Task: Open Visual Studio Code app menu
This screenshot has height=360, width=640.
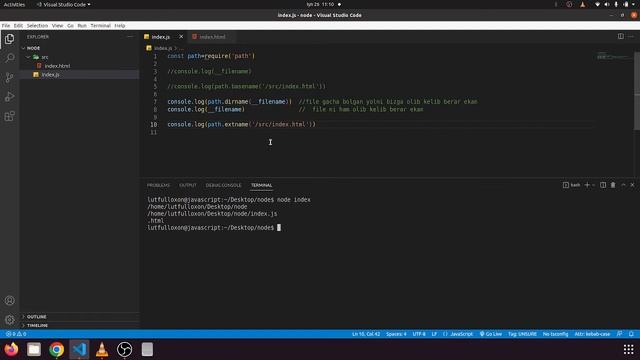Action: coord(63,4)
